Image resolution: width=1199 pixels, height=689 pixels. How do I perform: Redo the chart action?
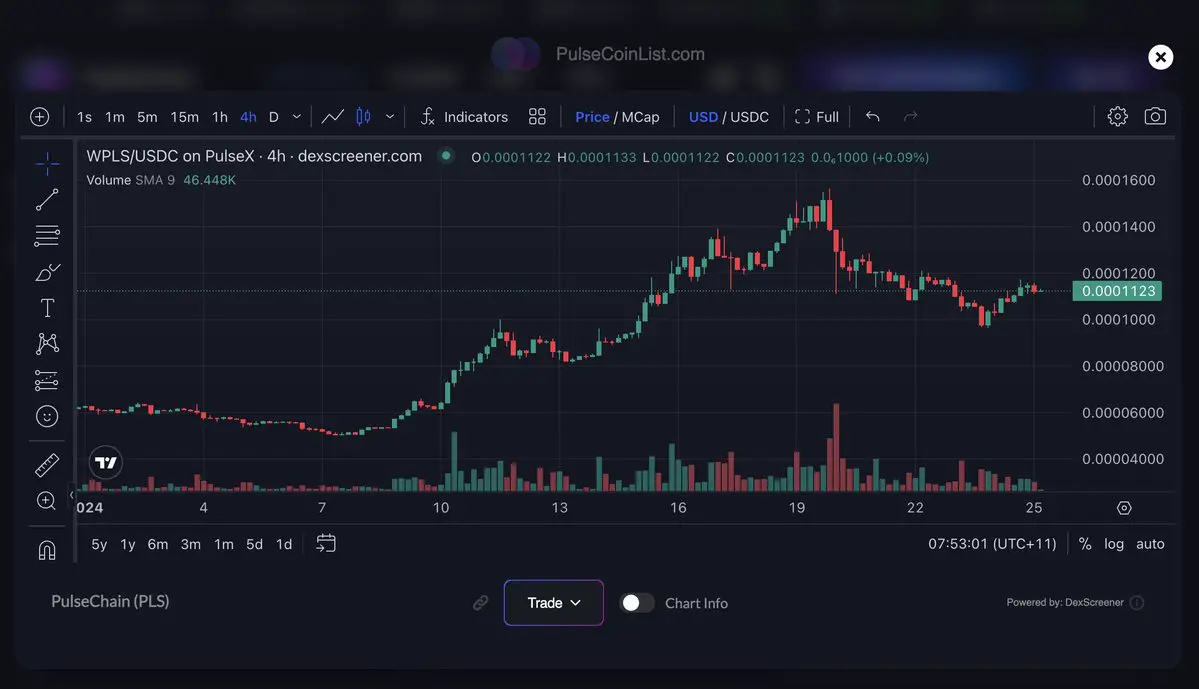click(910, 116)
